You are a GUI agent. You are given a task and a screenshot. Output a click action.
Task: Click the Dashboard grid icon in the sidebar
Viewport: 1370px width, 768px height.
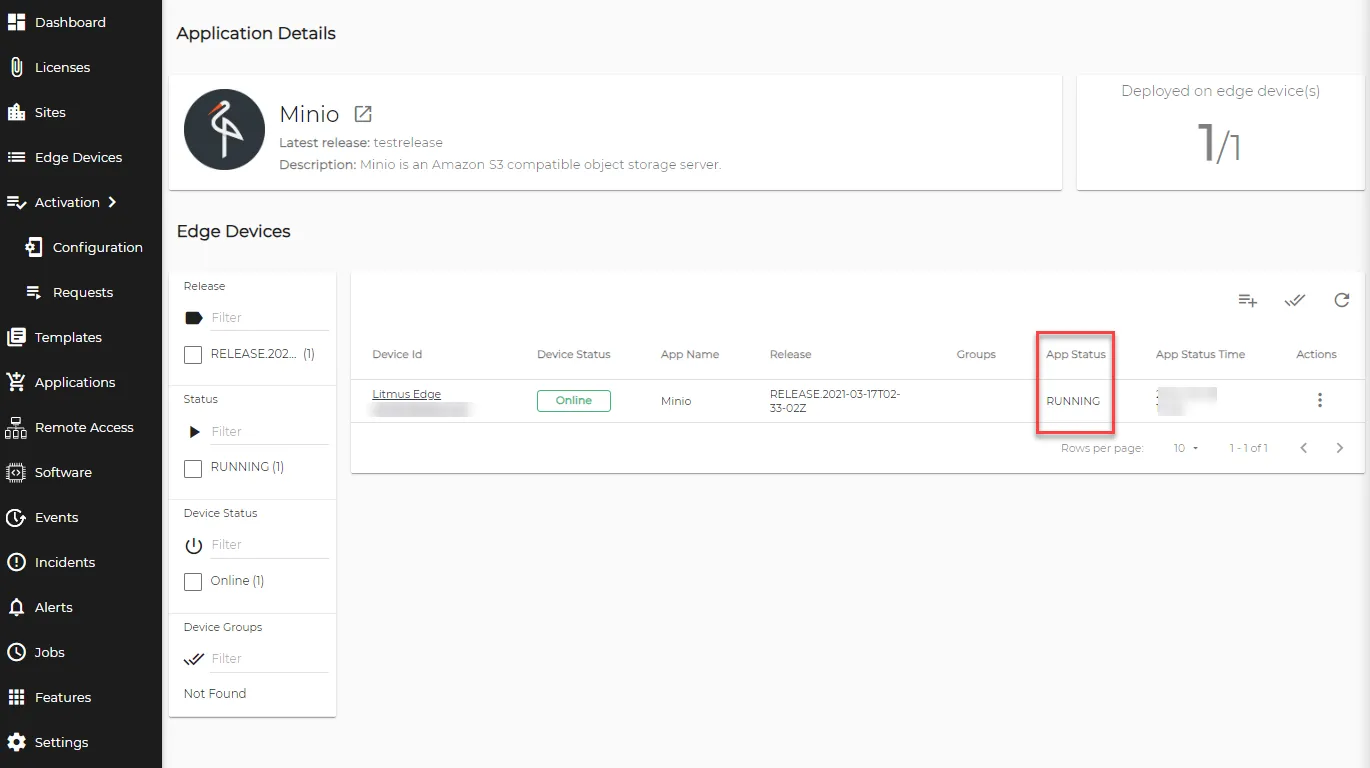tap(16, 22)
